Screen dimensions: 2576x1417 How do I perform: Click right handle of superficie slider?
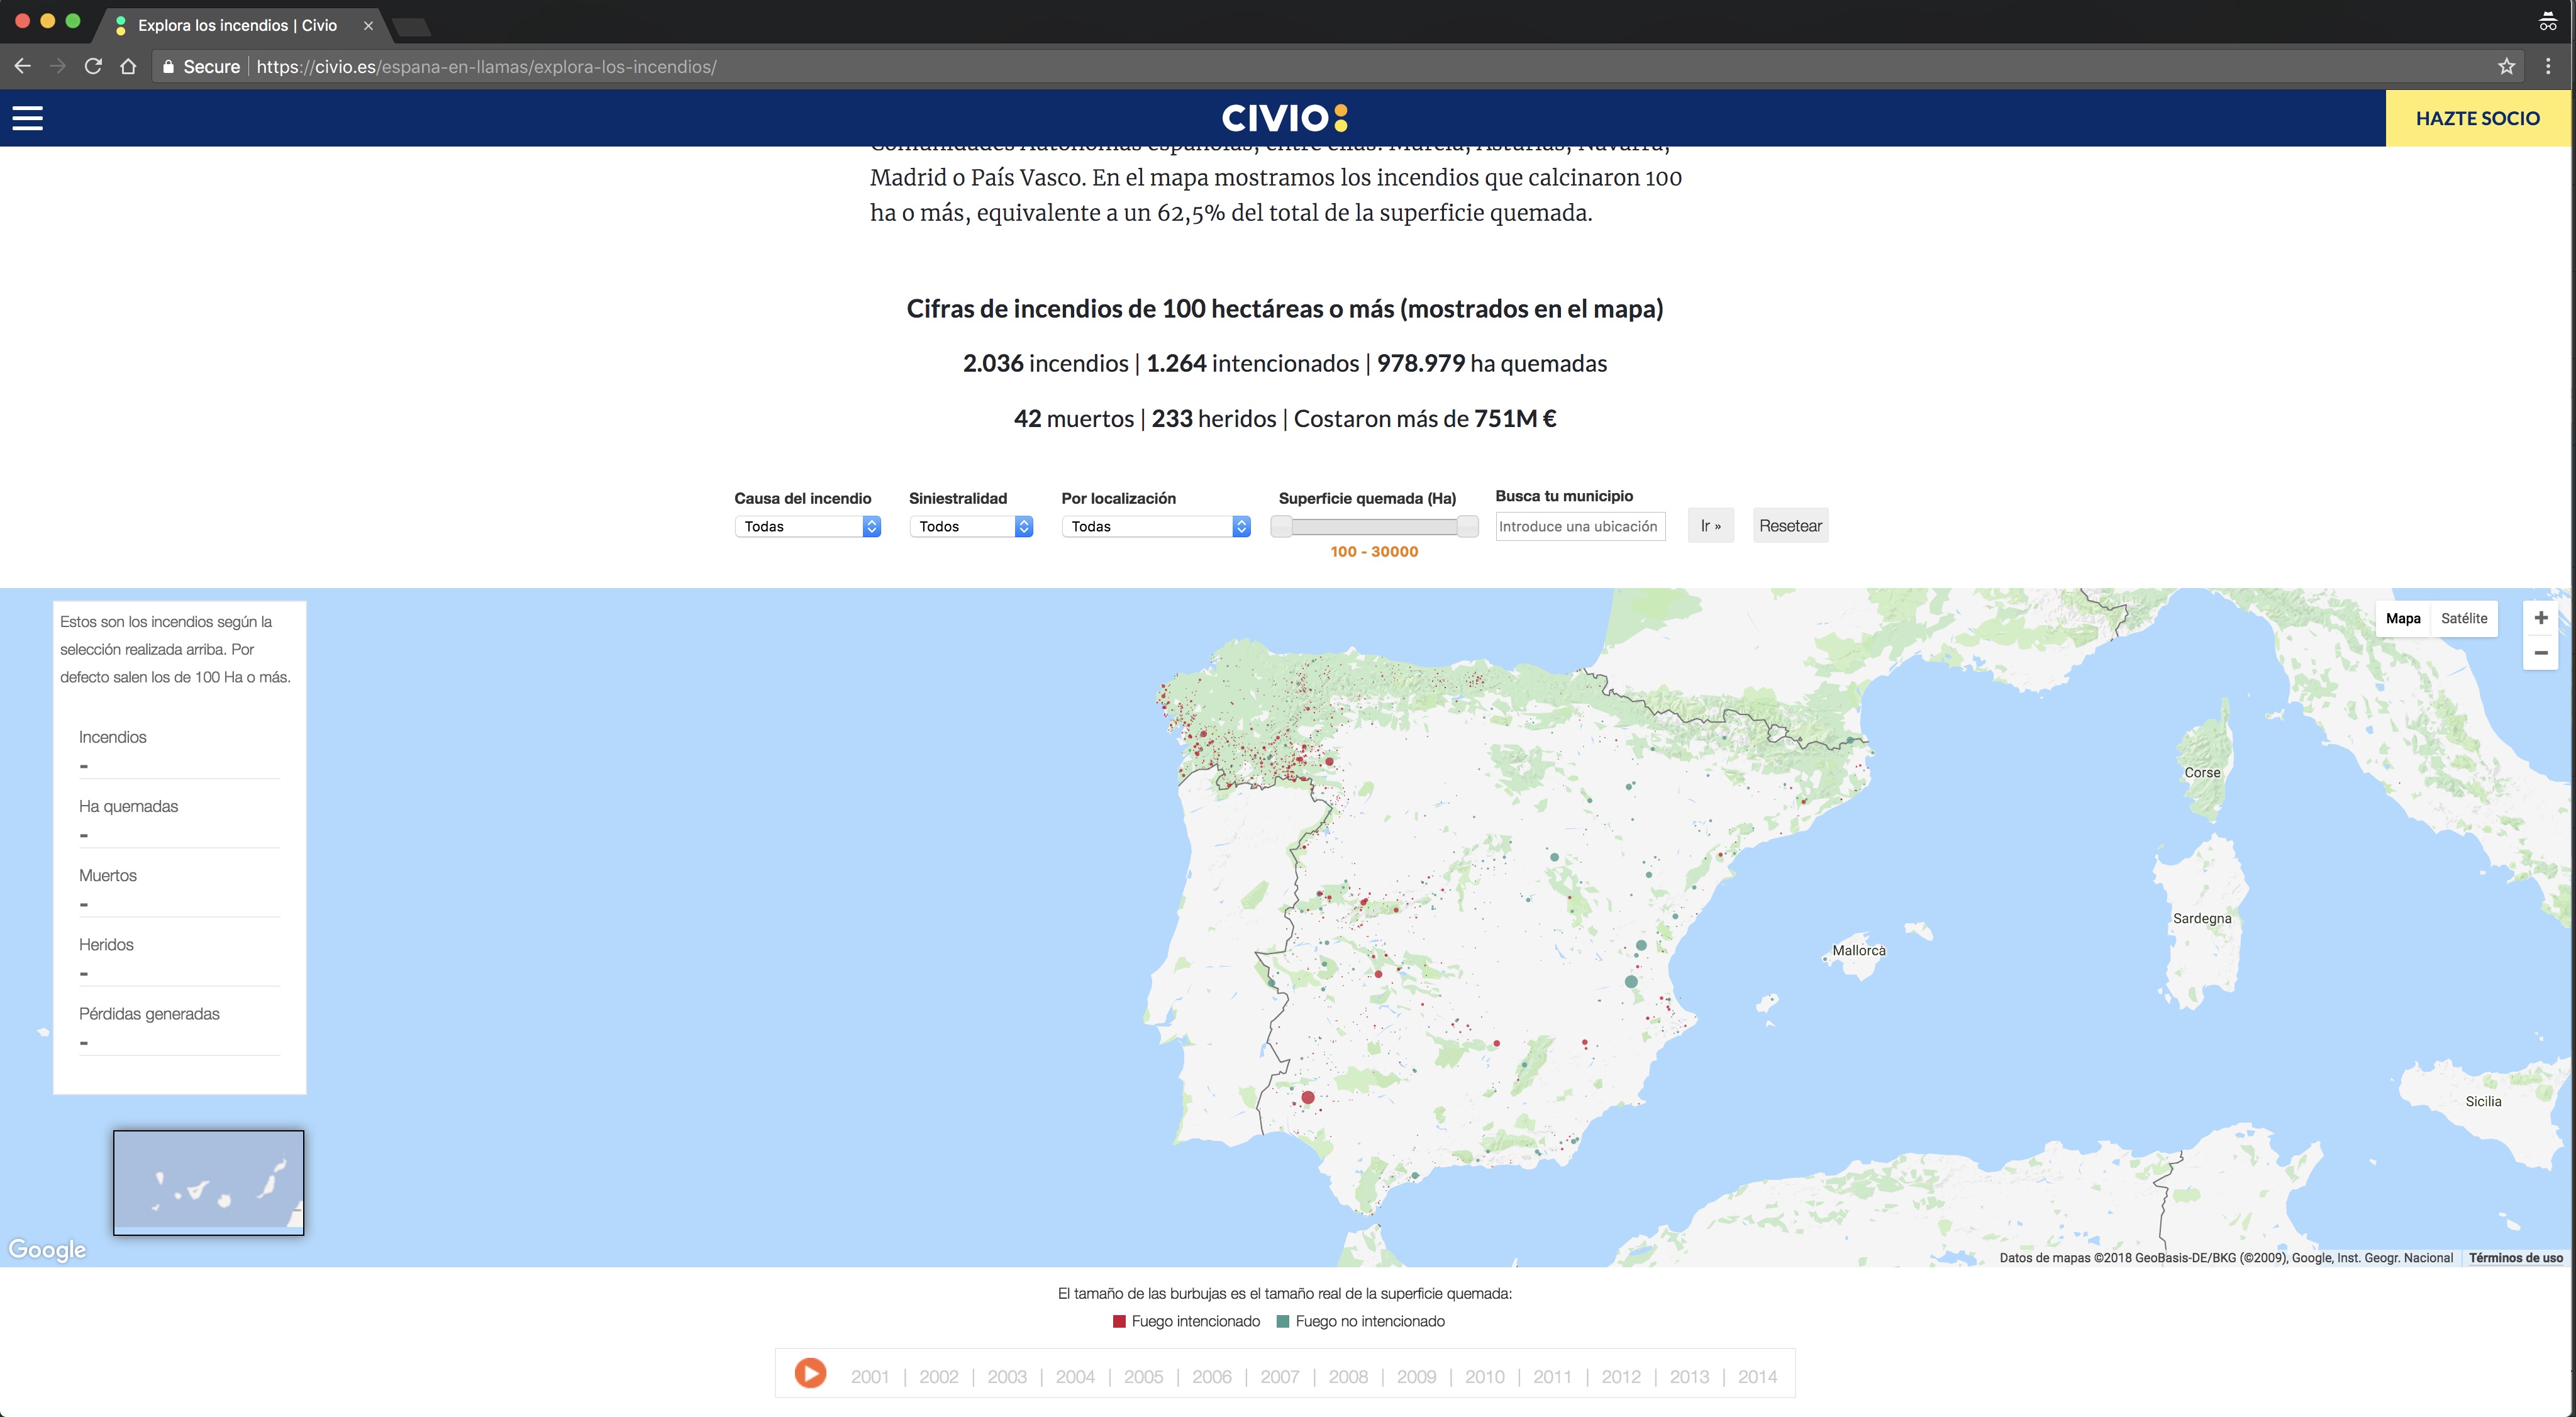point(1467,526)
